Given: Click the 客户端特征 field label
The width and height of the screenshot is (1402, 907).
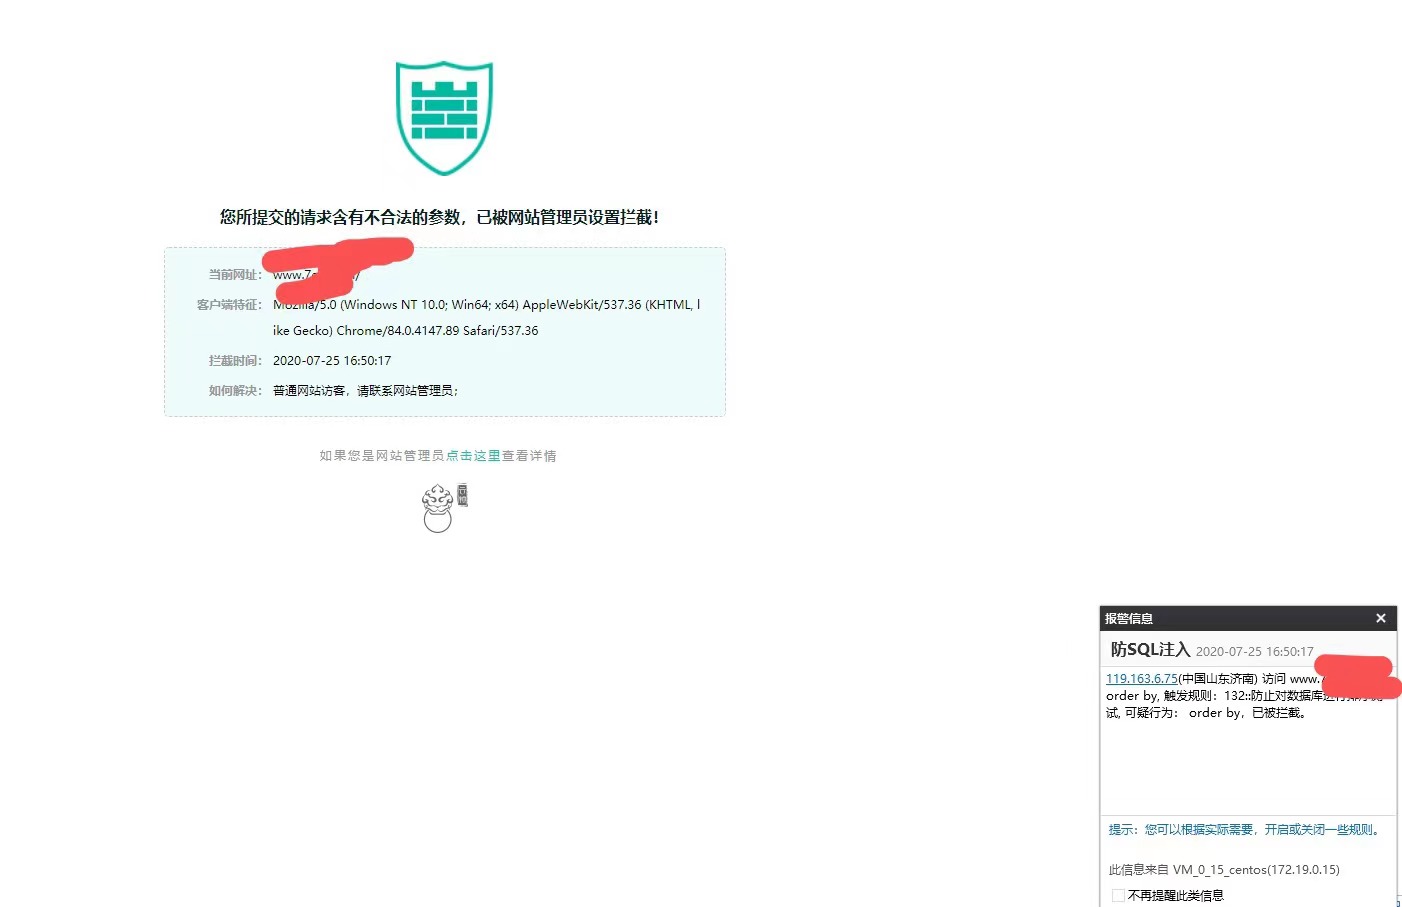Looking at the screenshot, I should 229,305.
